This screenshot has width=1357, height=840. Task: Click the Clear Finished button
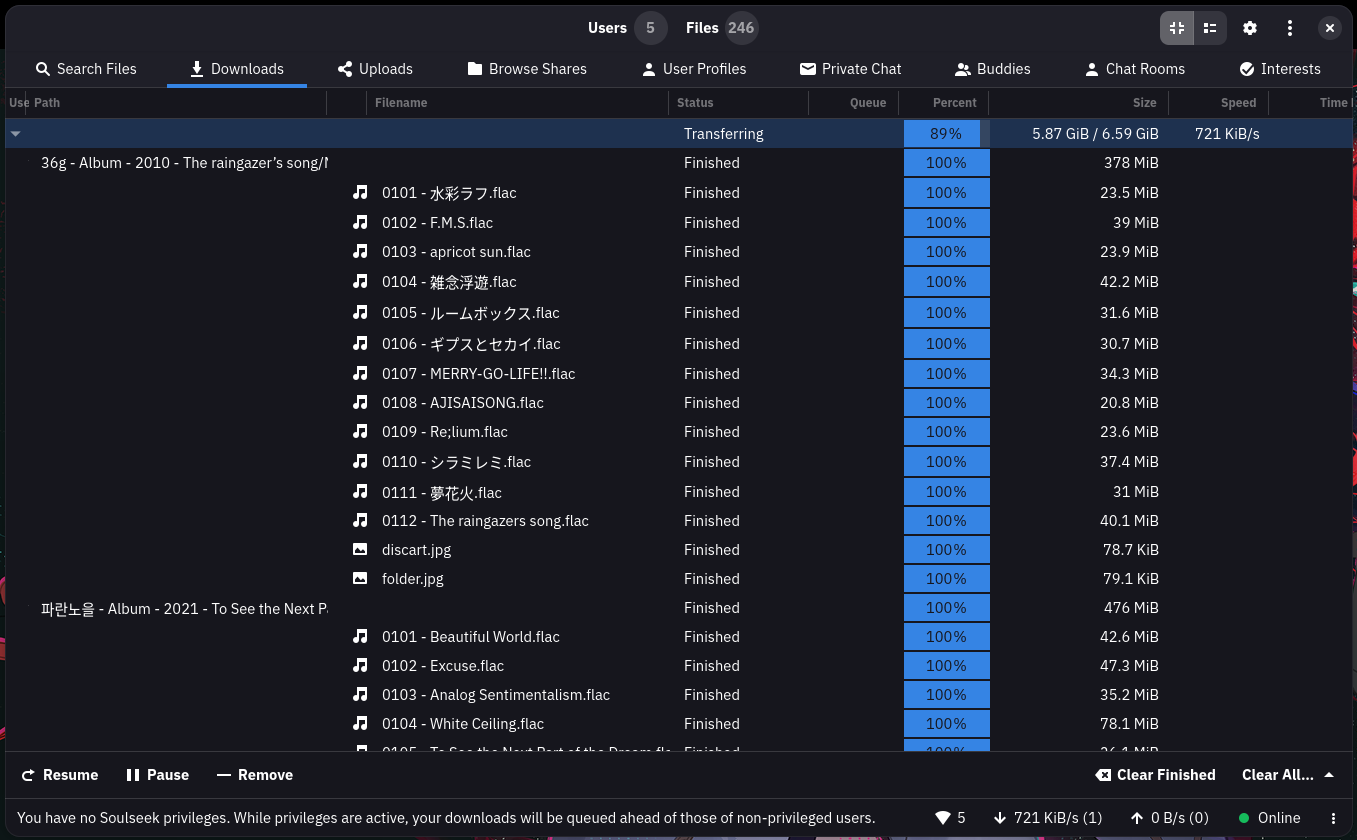pos(1155,775)
